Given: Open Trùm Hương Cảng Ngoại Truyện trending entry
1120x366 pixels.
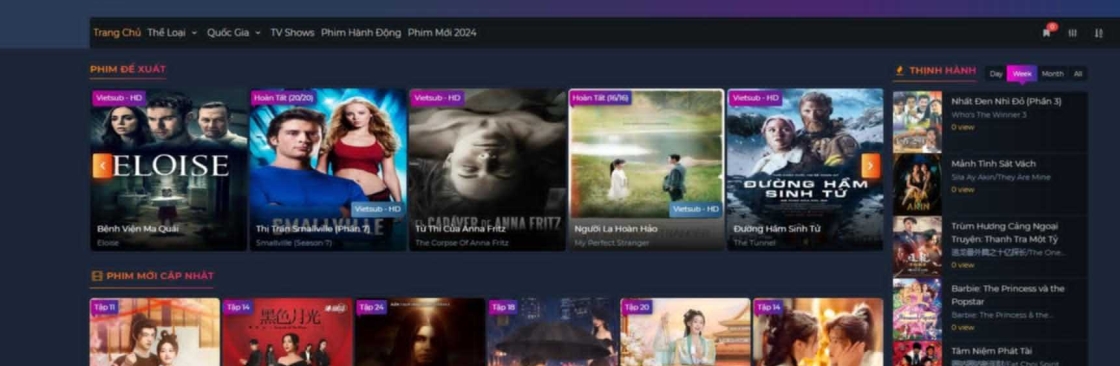Looking at the screenshot, I should coord(989,246).
